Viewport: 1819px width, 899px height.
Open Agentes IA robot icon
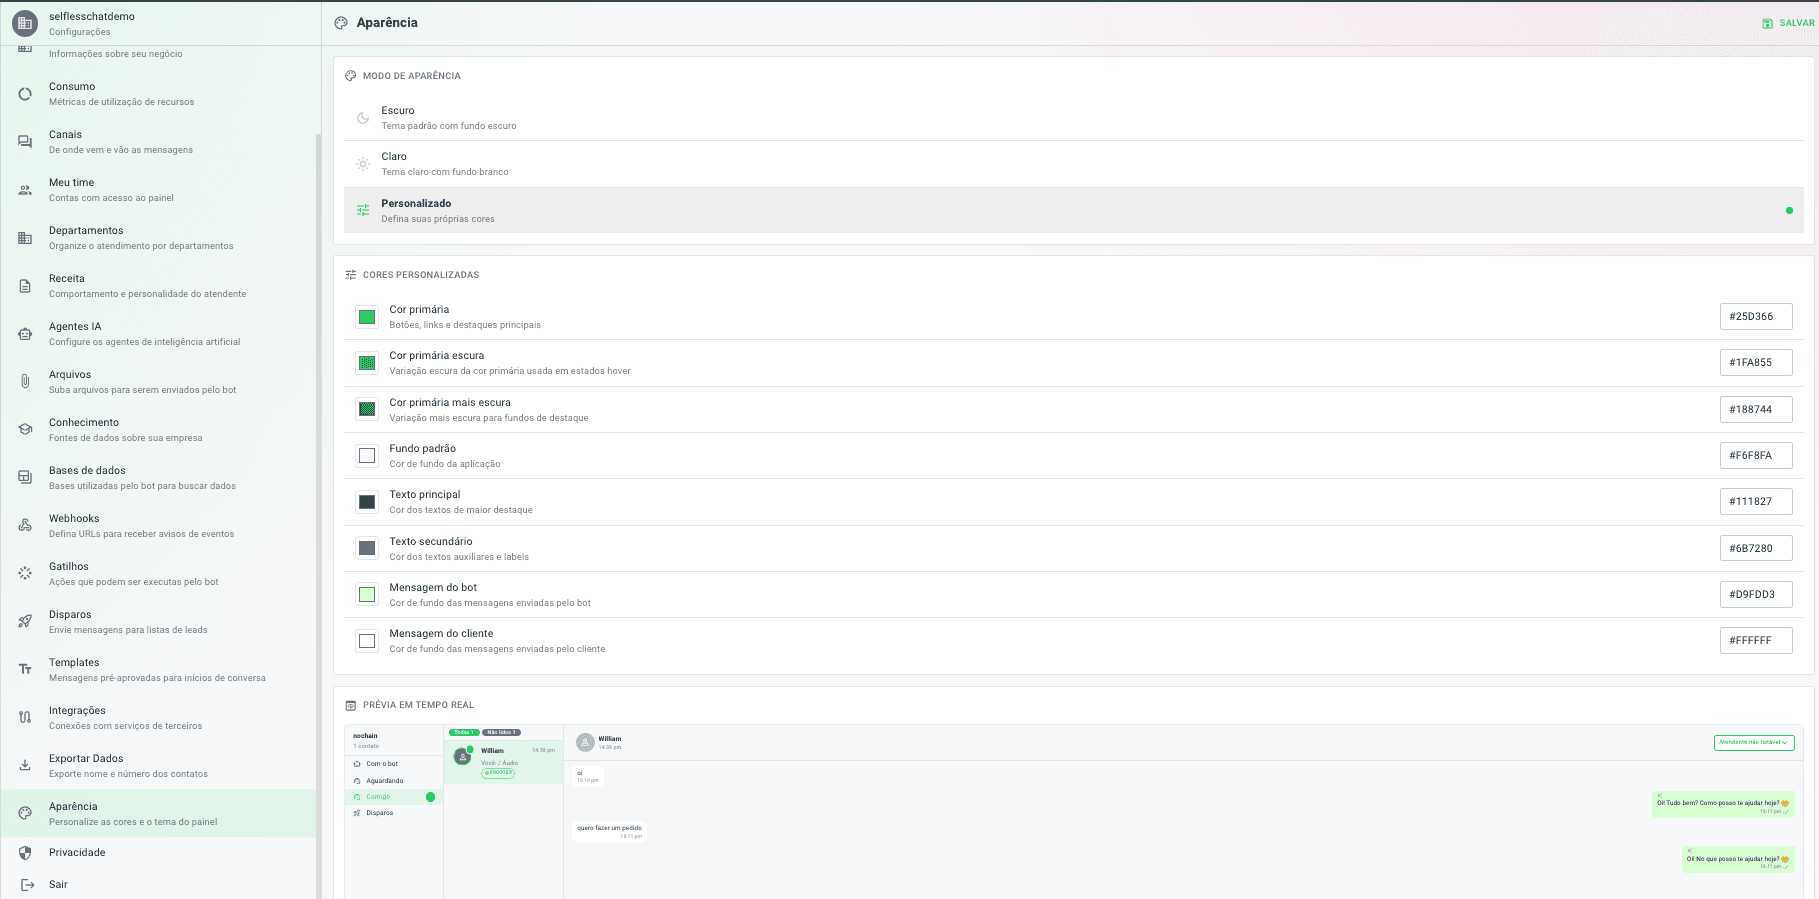coord(25,333)
